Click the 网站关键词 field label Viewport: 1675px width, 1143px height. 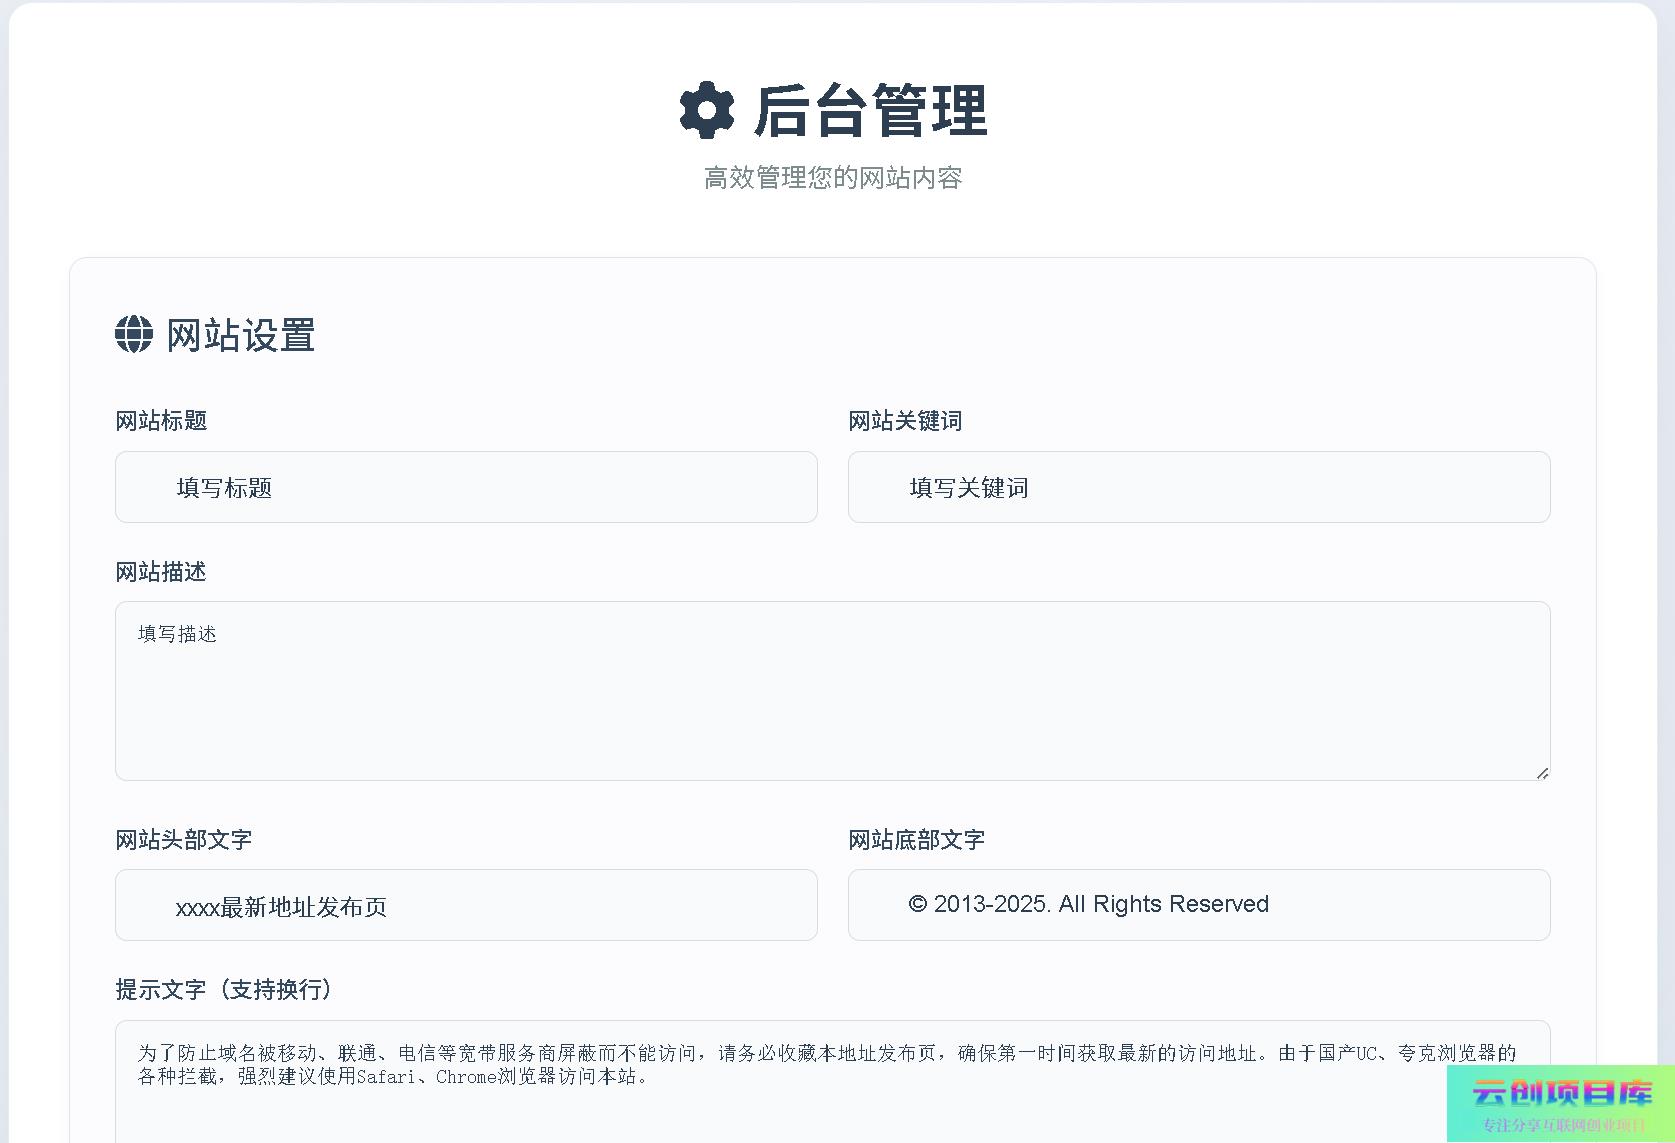904,421
